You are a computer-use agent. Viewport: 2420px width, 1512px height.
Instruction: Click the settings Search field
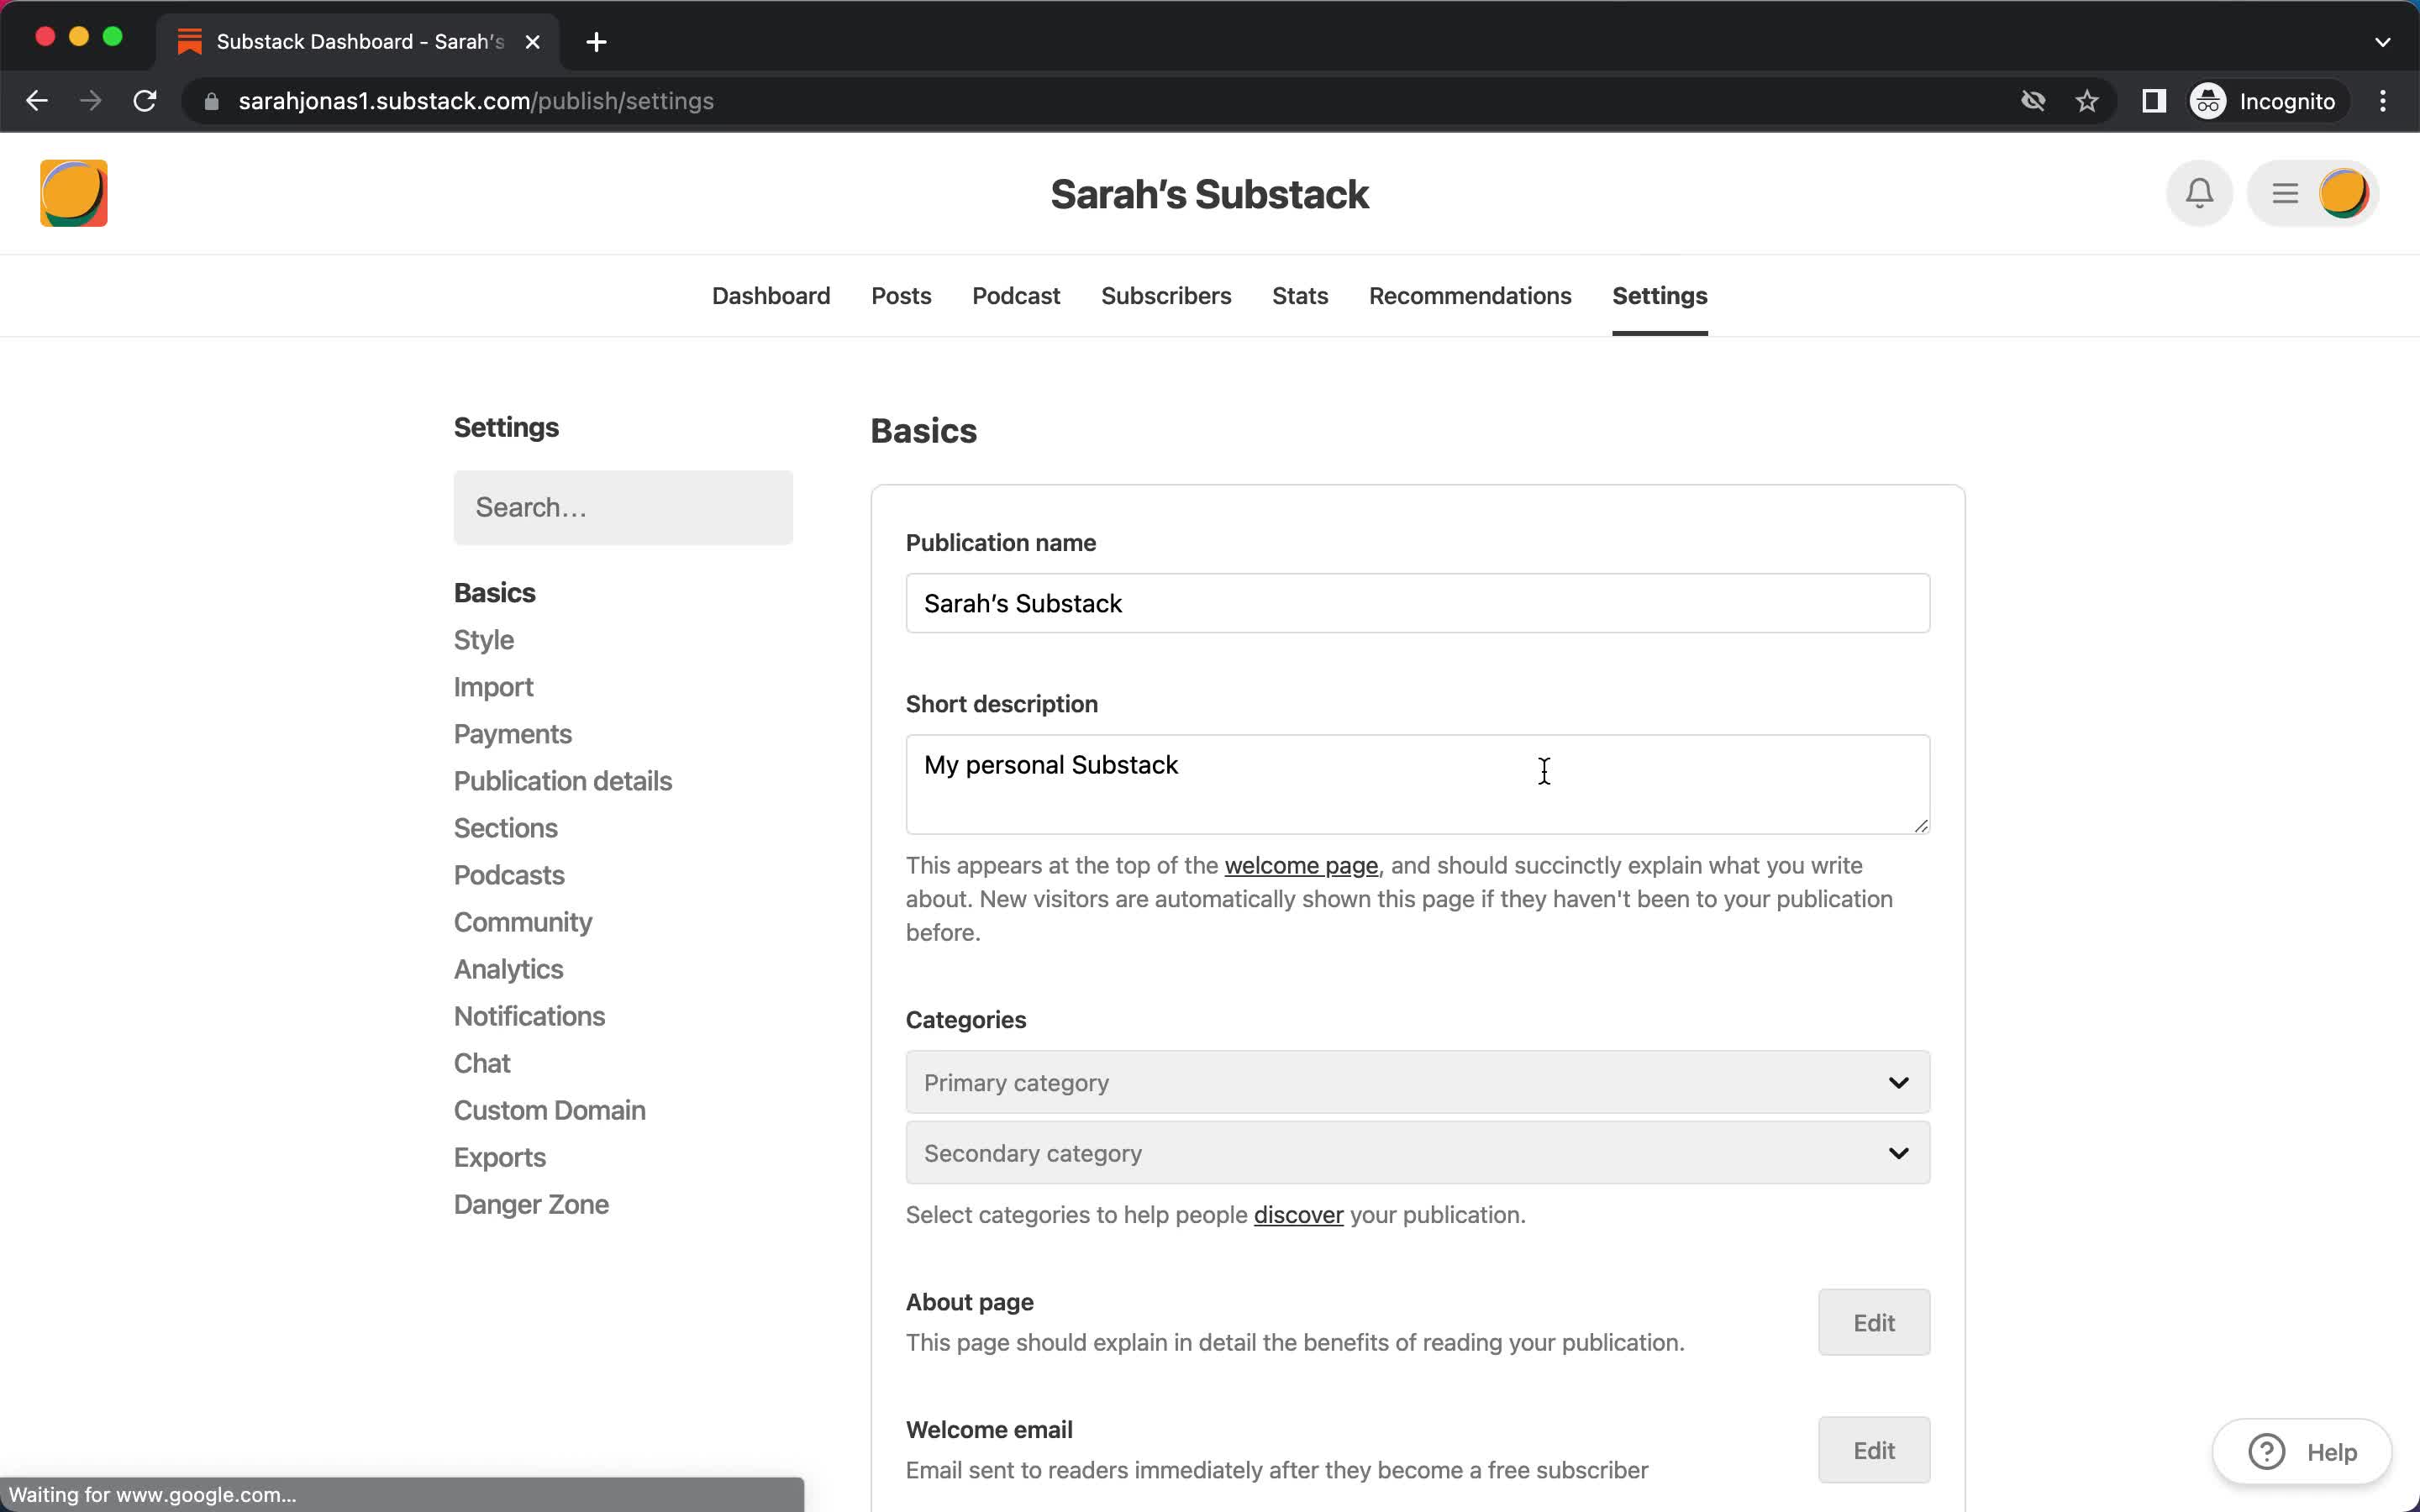[x=623, y=507]
